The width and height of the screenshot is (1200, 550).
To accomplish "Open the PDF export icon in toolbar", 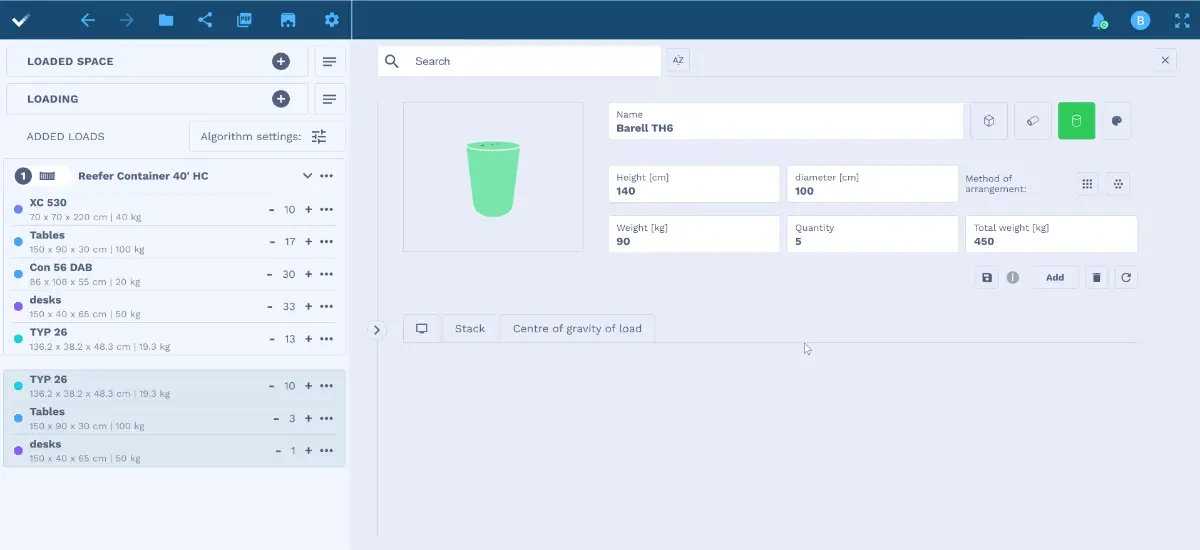I will tap(244, 20).
